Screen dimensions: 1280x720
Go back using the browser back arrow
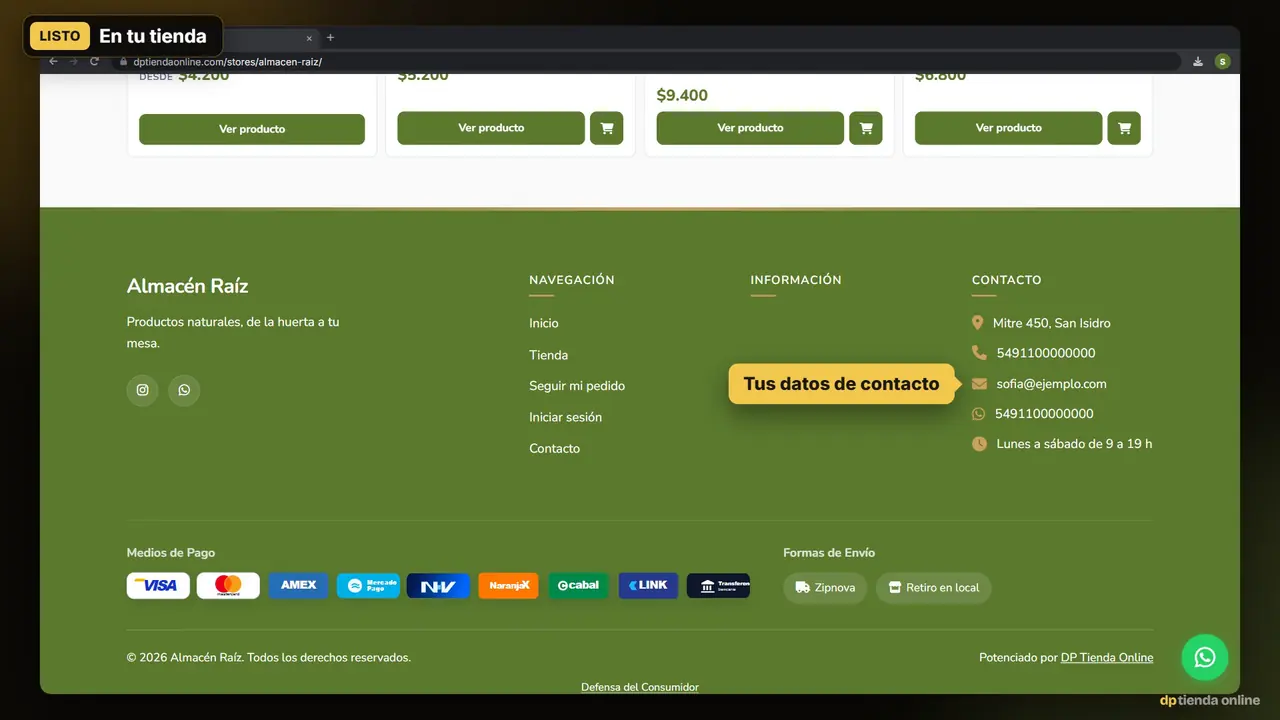point(53,62)
